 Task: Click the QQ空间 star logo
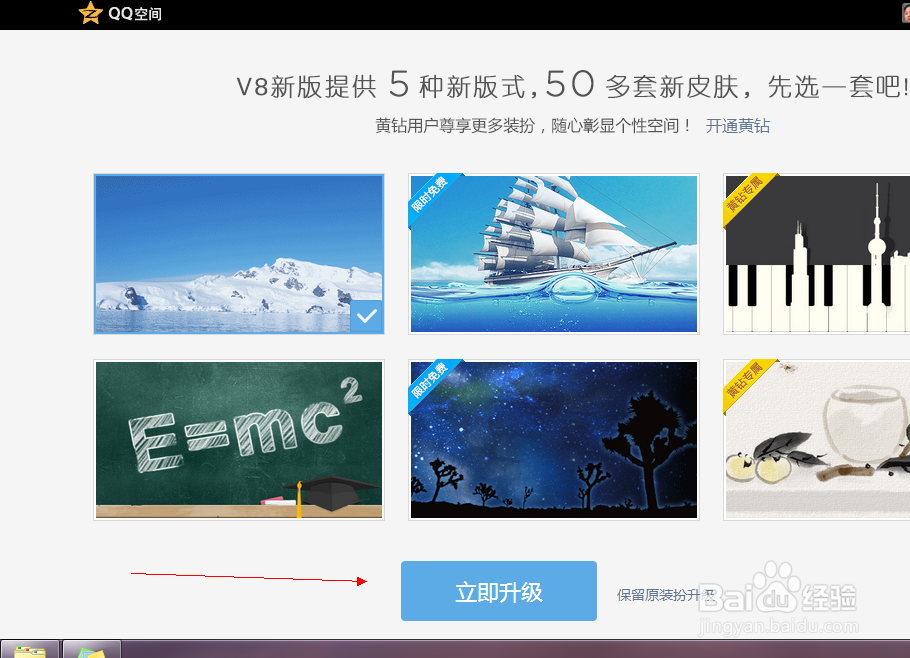(91, 13)
